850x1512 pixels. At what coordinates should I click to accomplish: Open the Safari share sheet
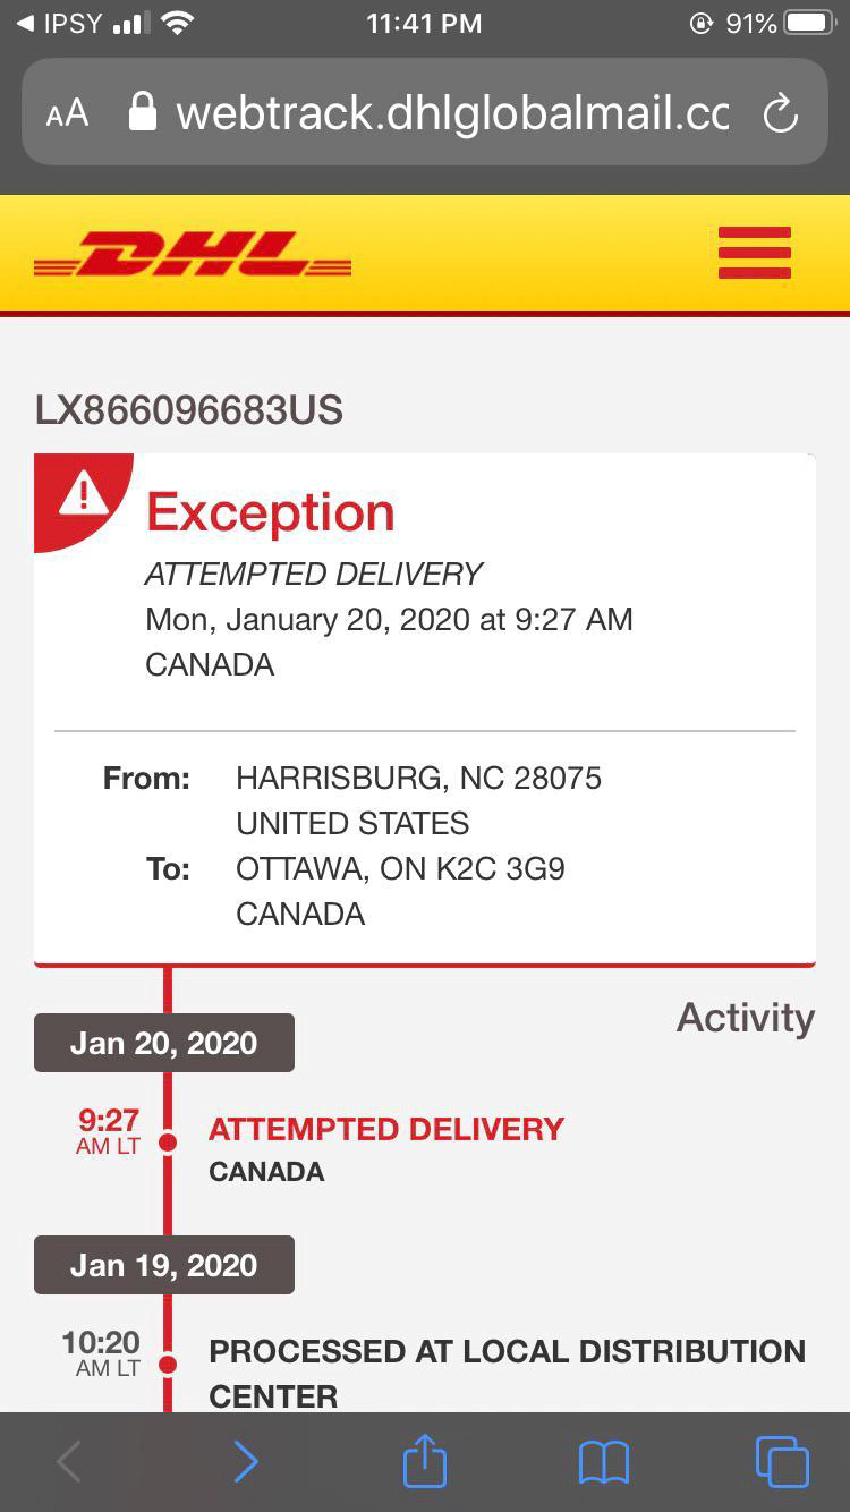click(424, 1461)
